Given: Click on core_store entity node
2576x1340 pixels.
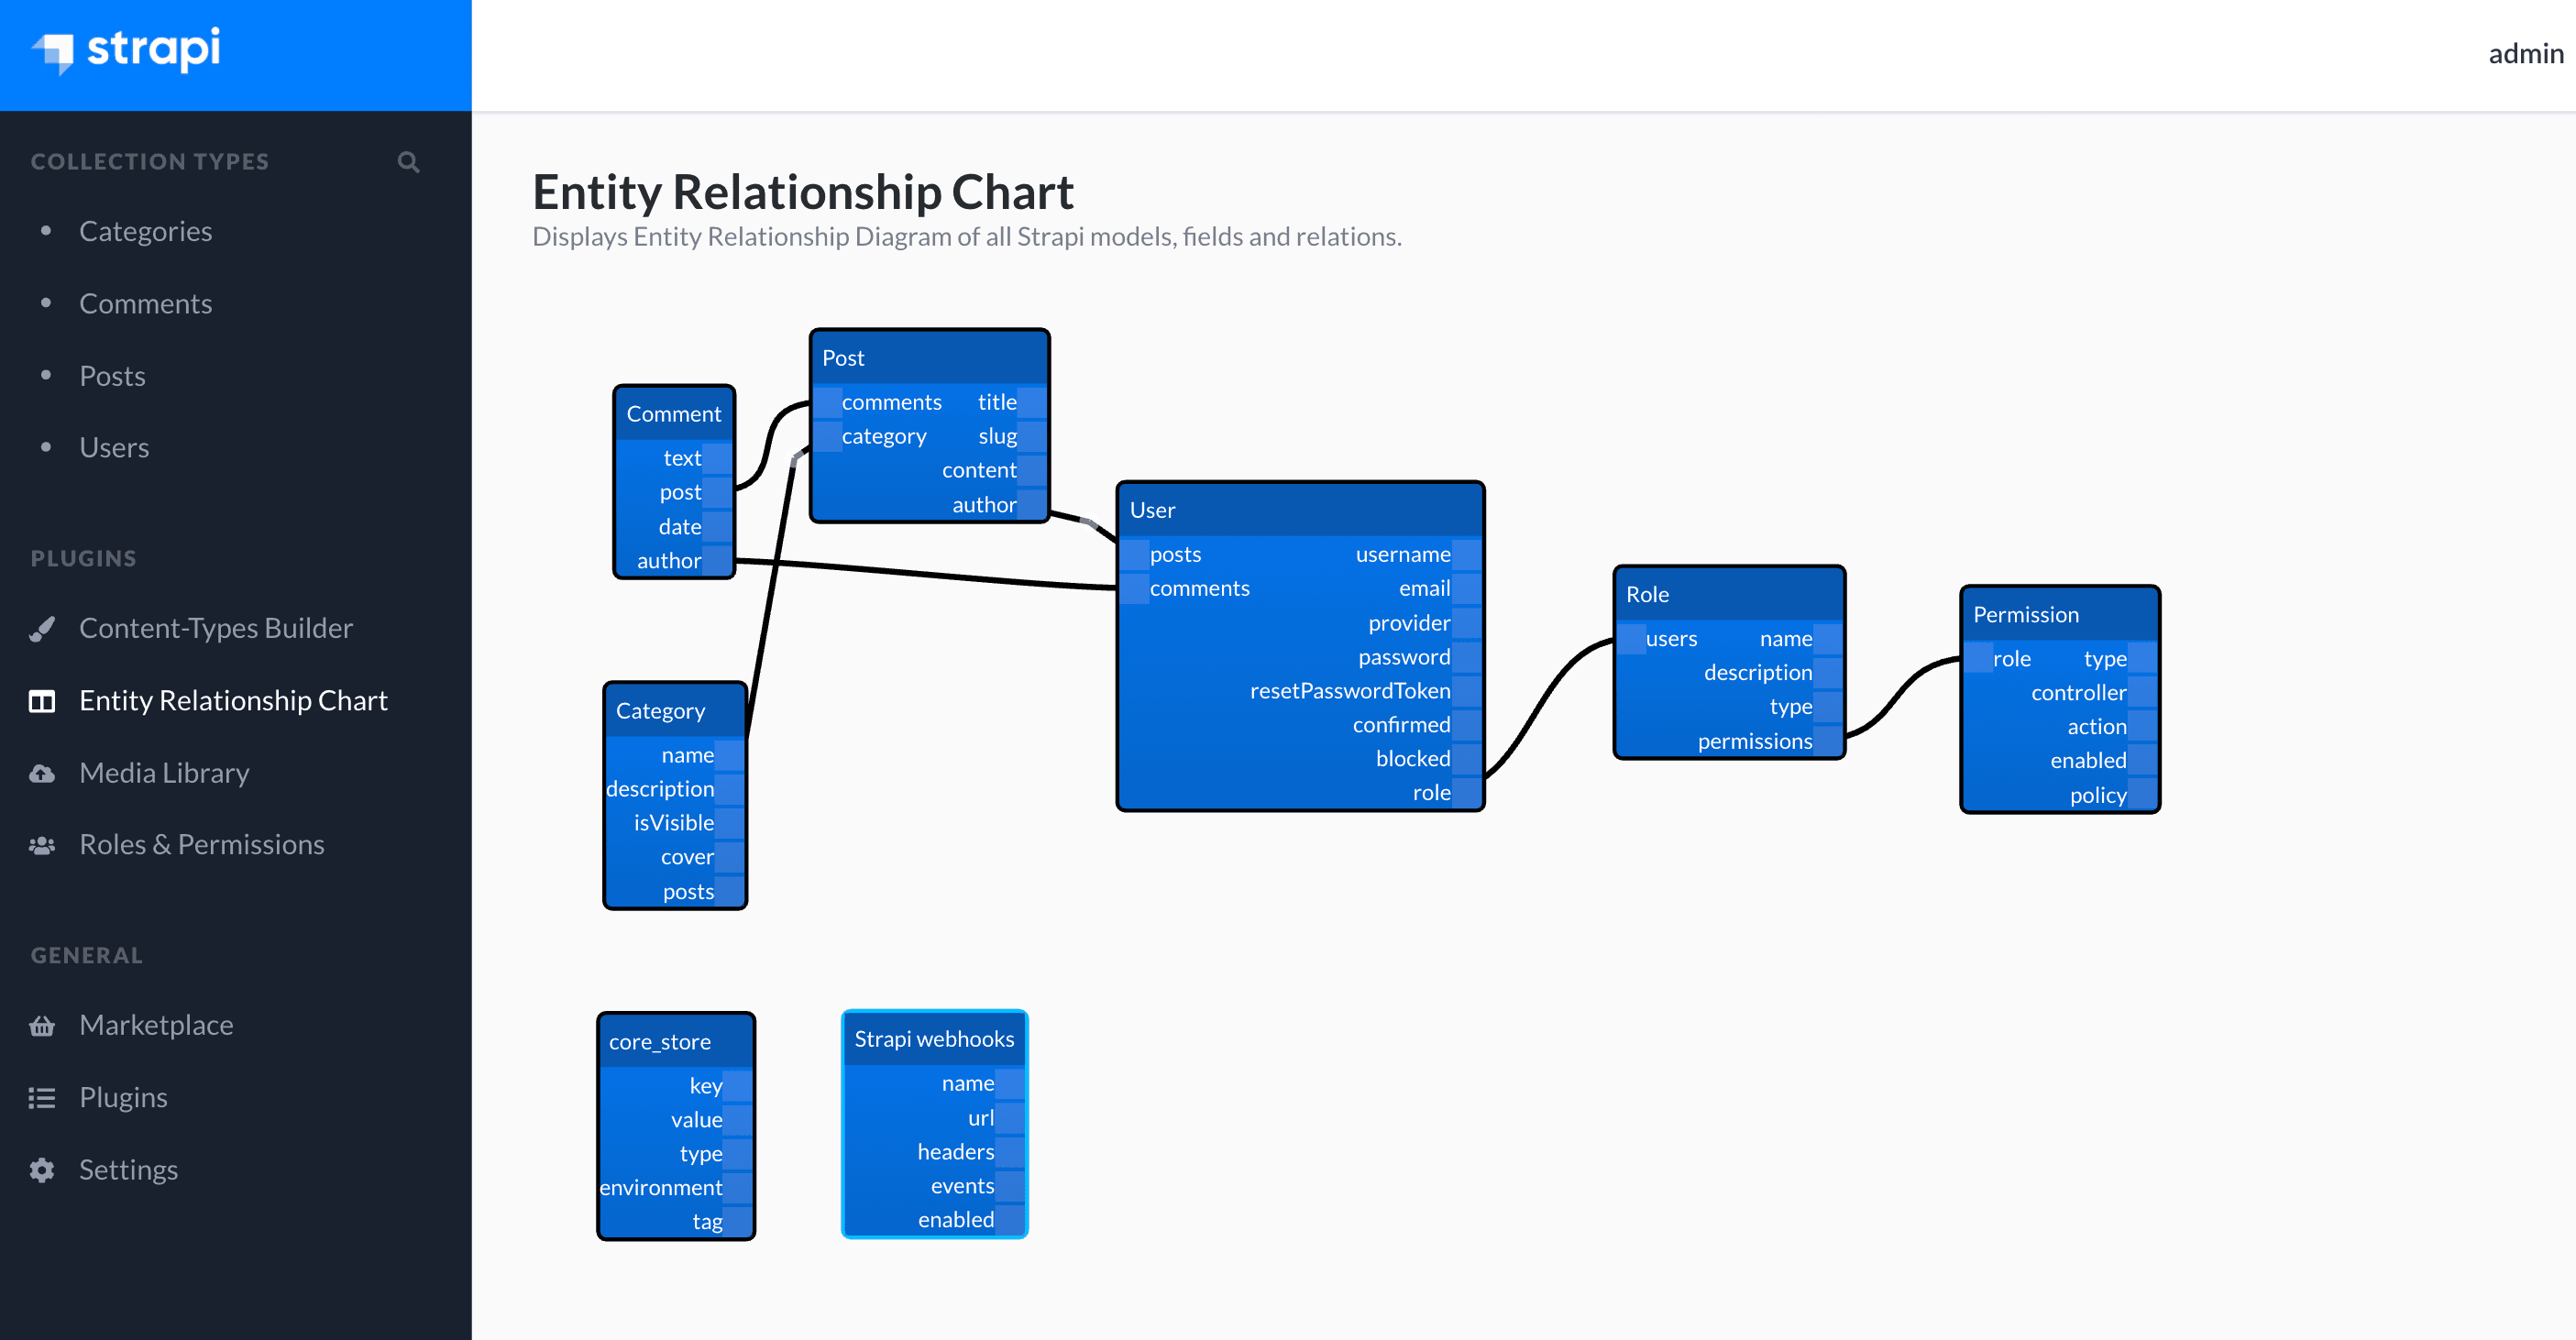Looking at the screenshot, I should coord(659,1038).
